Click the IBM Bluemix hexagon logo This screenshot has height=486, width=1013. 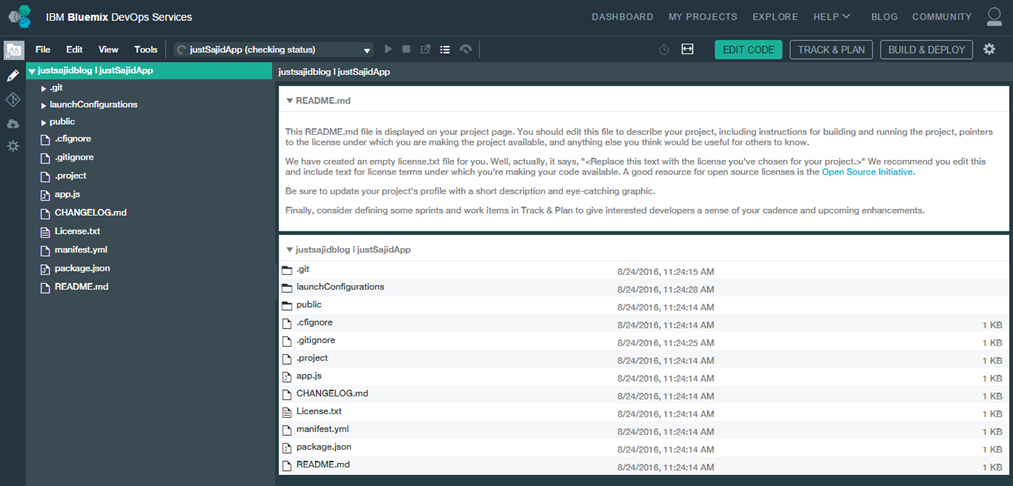20,17
